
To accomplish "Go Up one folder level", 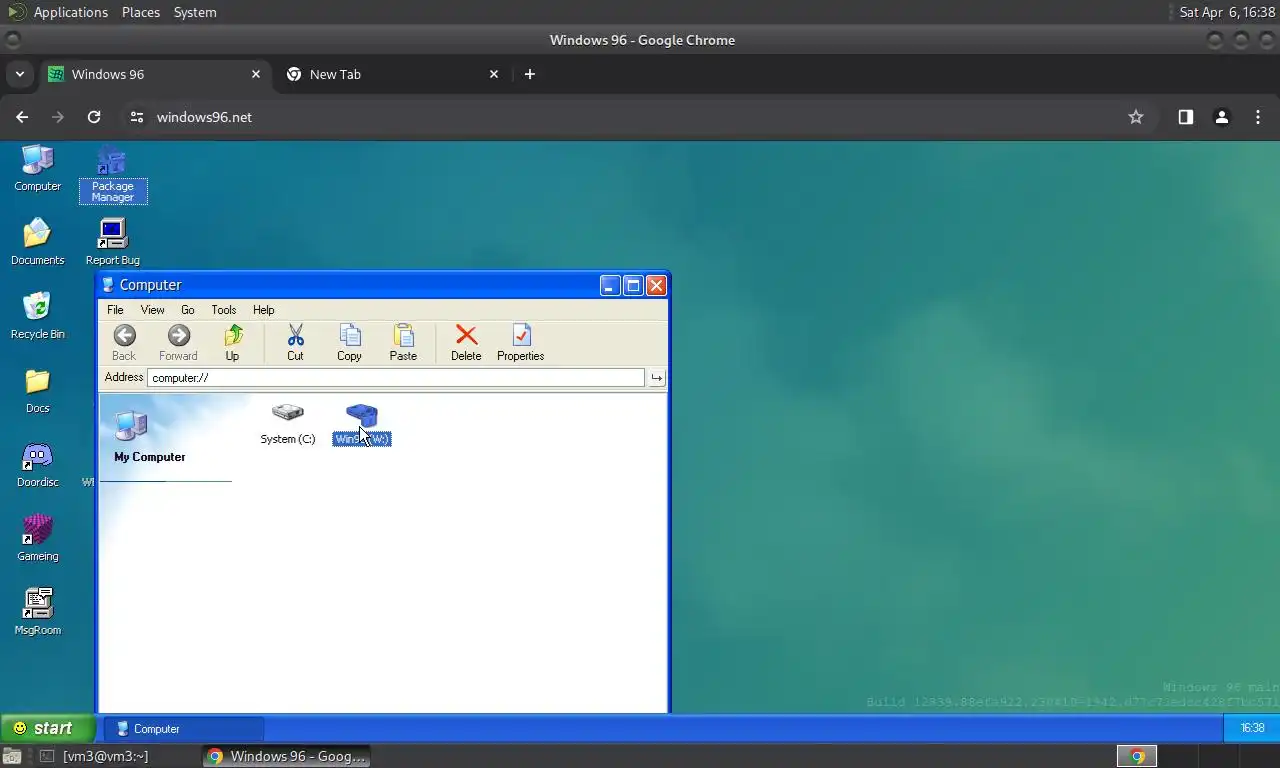I will point(232,343).
